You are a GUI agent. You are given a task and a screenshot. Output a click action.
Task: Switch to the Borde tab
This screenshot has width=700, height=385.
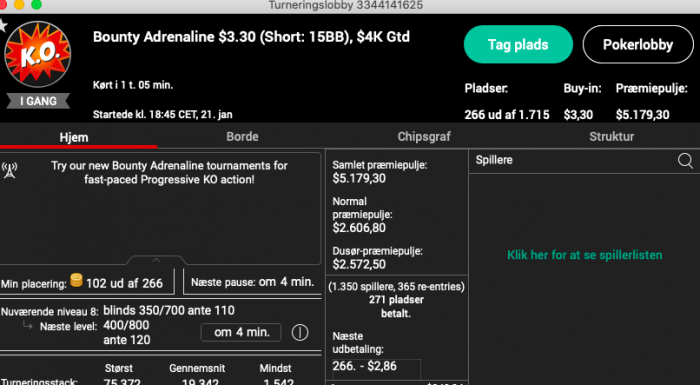[x=242, y=137]
